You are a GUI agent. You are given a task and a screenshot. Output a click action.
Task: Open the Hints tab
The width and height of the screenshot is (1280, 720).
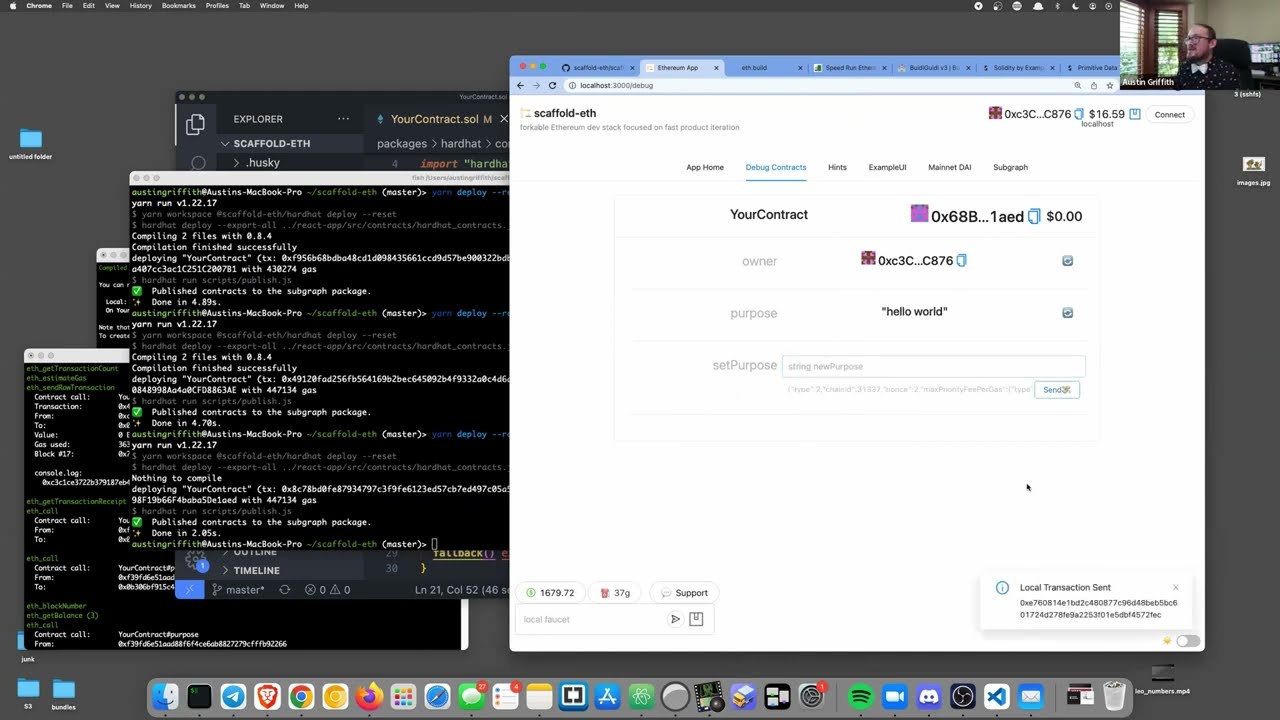coord(837,167)
